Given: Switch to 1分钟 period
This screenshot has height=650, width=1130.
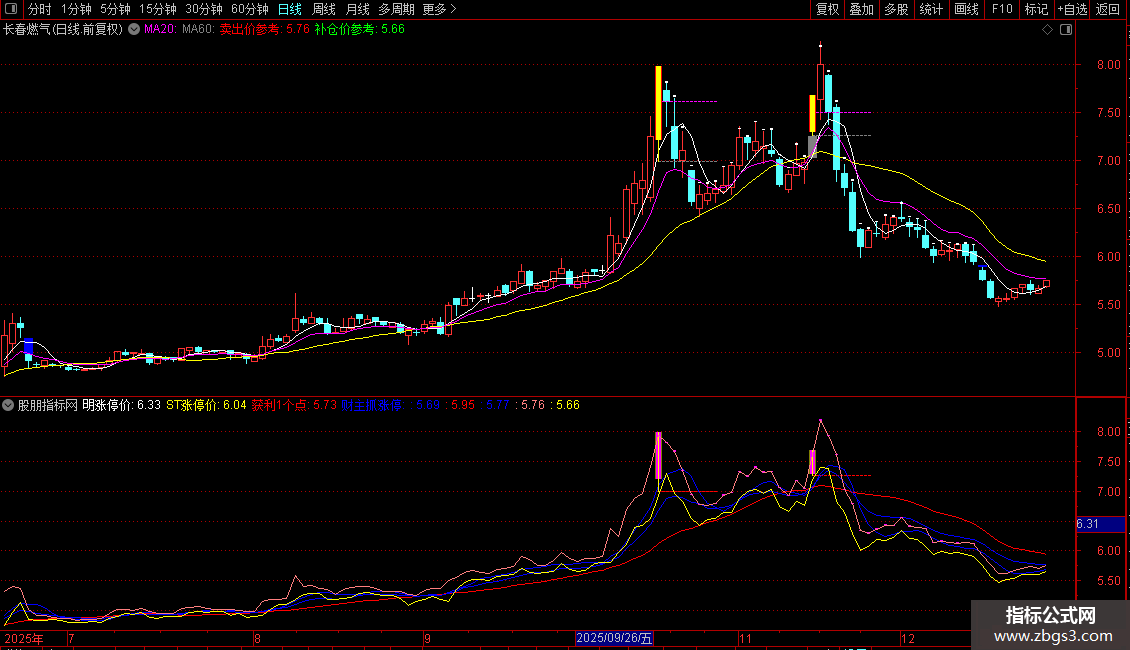Looking at the screenshot, I should tap(76, 9).
